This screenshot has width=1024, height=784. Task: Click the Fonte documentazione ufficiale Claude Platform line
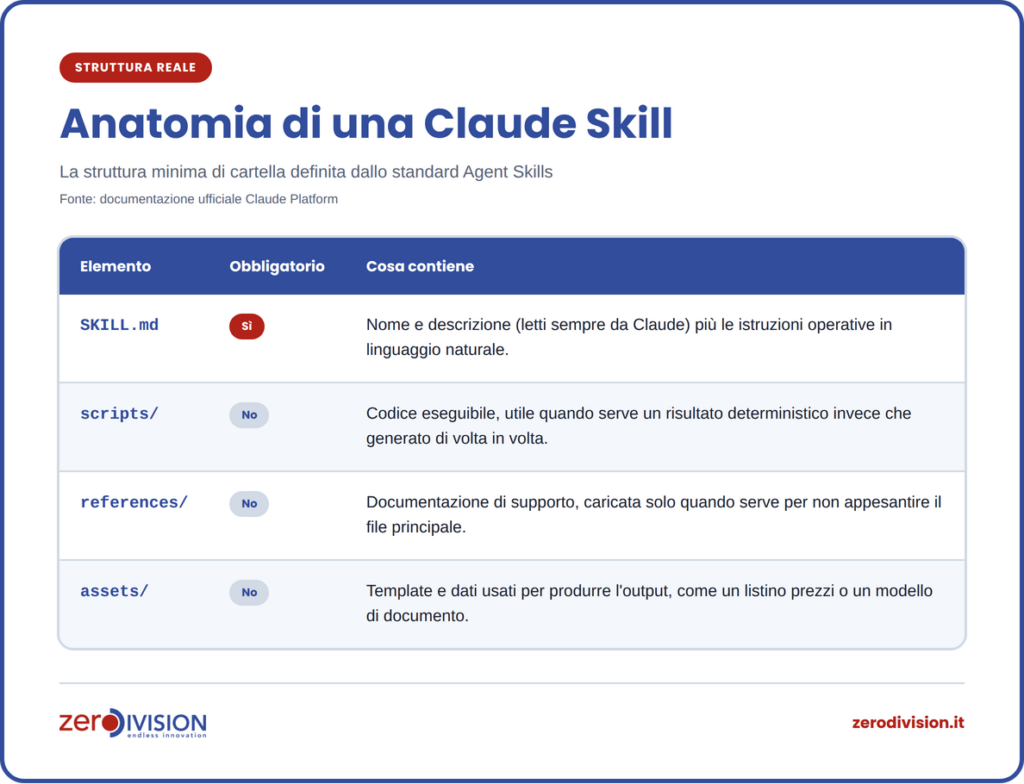coord(199,199)
